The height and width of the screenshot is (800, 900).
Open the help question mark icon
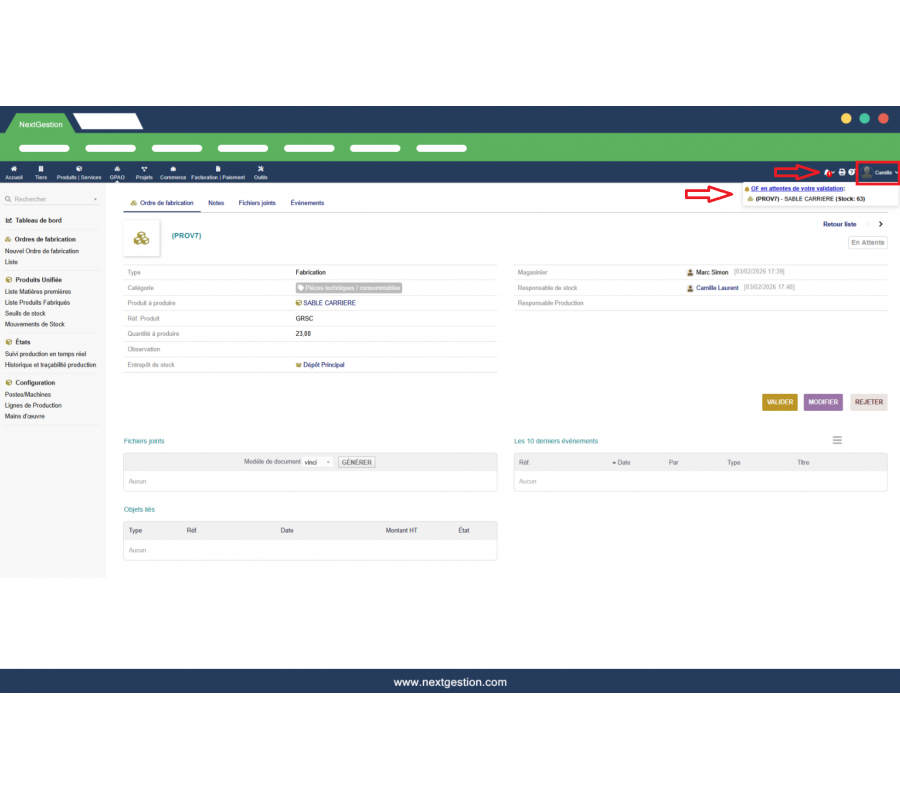coord(852,173)
